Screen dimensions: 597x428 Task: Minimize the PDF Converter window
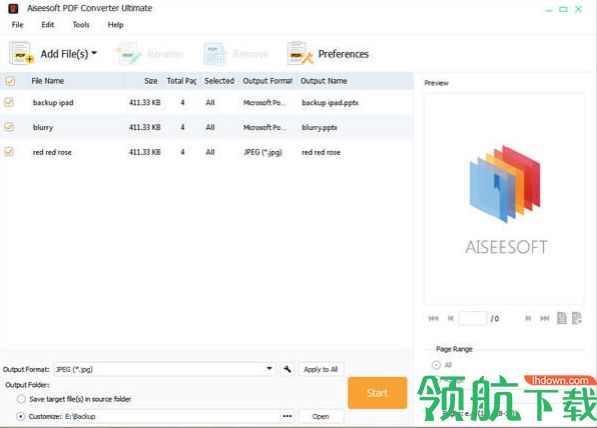point(549,10)
